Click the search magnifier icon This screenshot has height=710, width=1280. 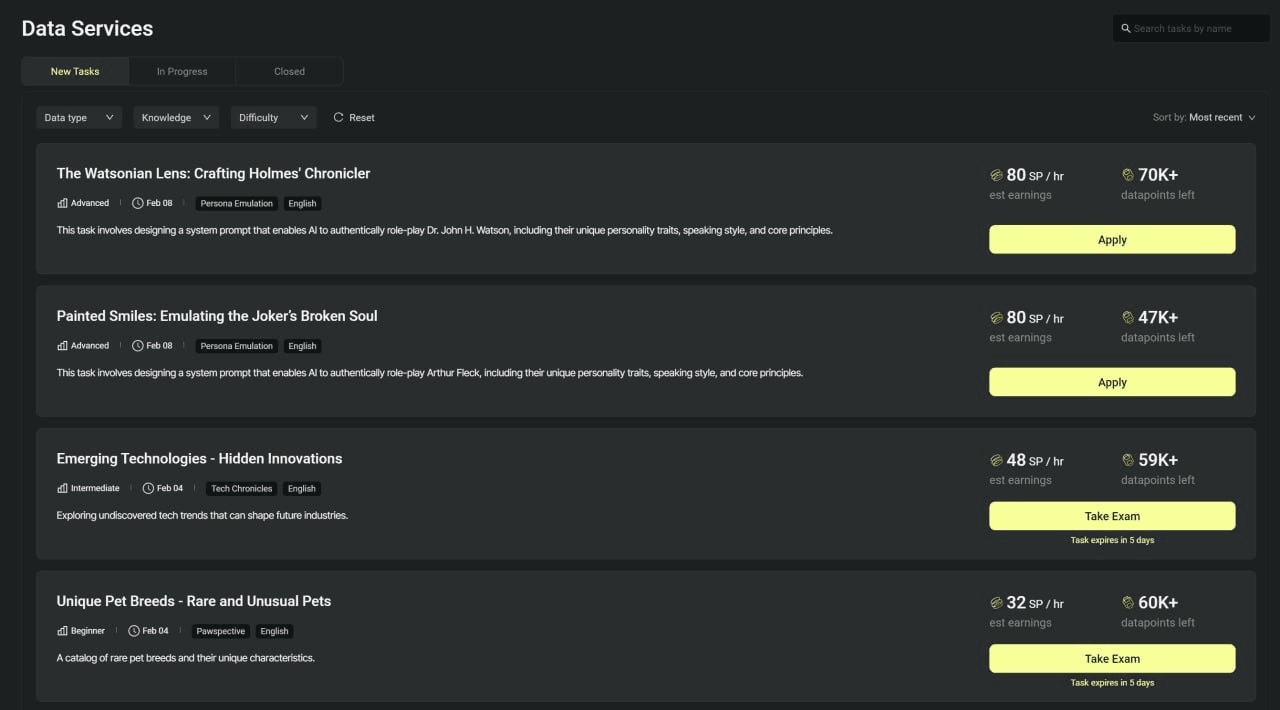(1126, 29)
